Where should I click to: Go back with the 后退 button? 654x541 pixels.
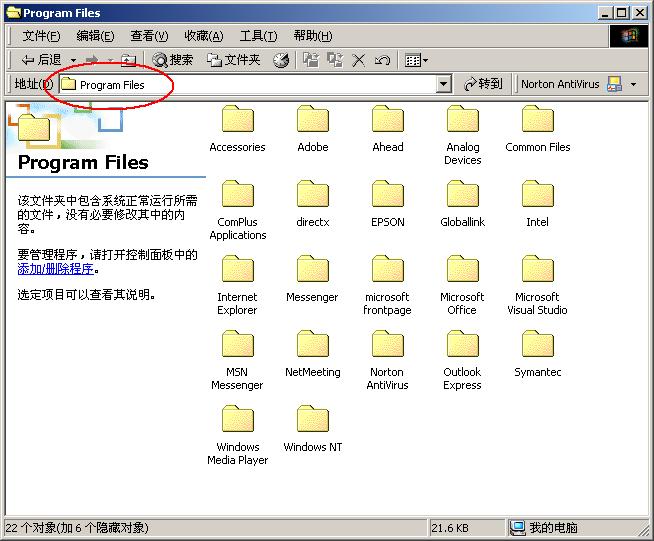click(x=41, y=60)
